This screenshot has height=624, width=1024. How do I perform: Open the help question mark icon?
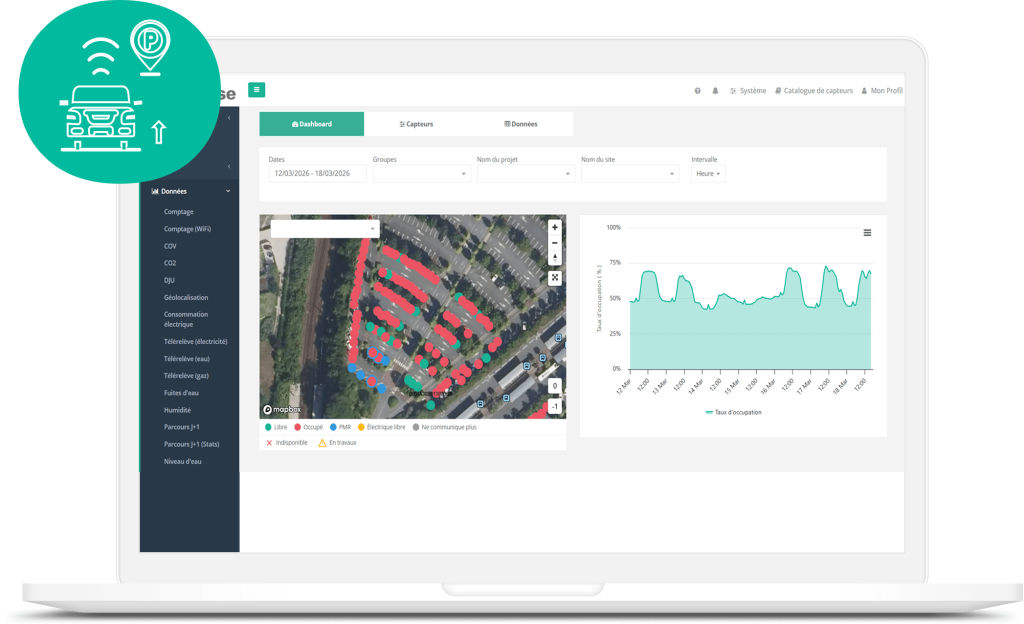(x=698, y=91)
